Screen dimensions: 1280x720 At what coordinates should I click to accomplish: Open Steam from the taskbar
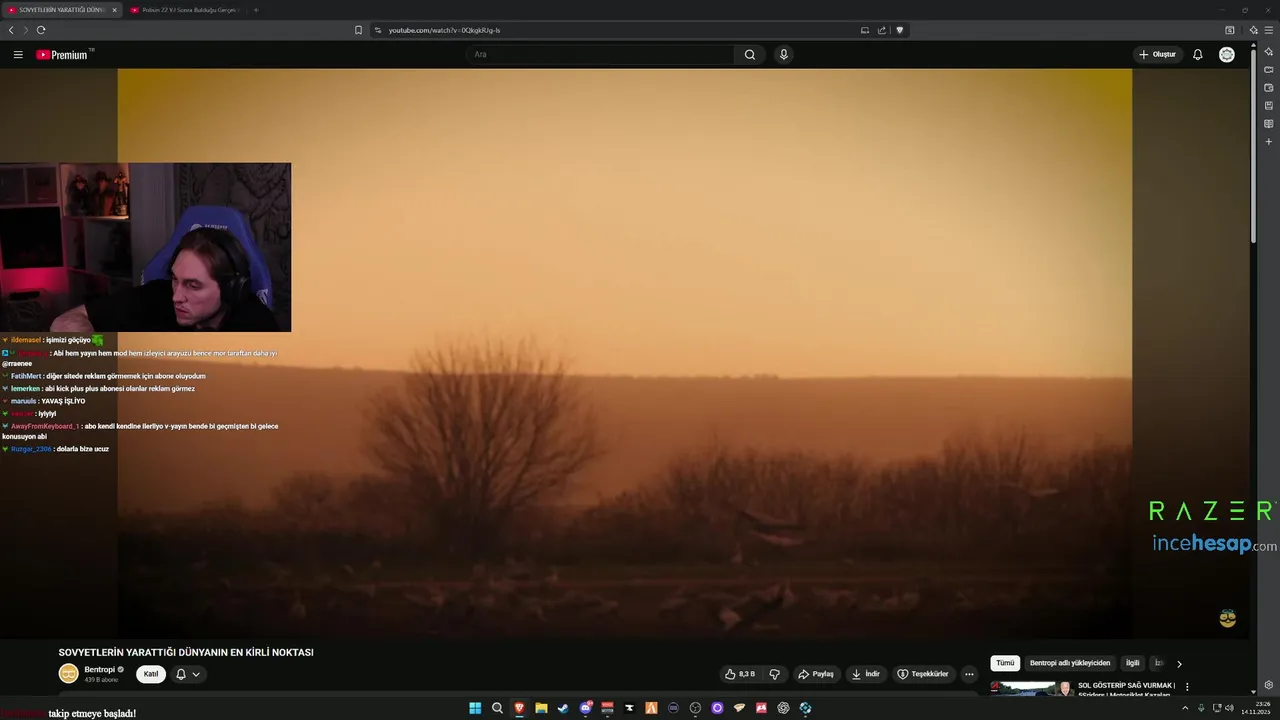tap(563, 708)
